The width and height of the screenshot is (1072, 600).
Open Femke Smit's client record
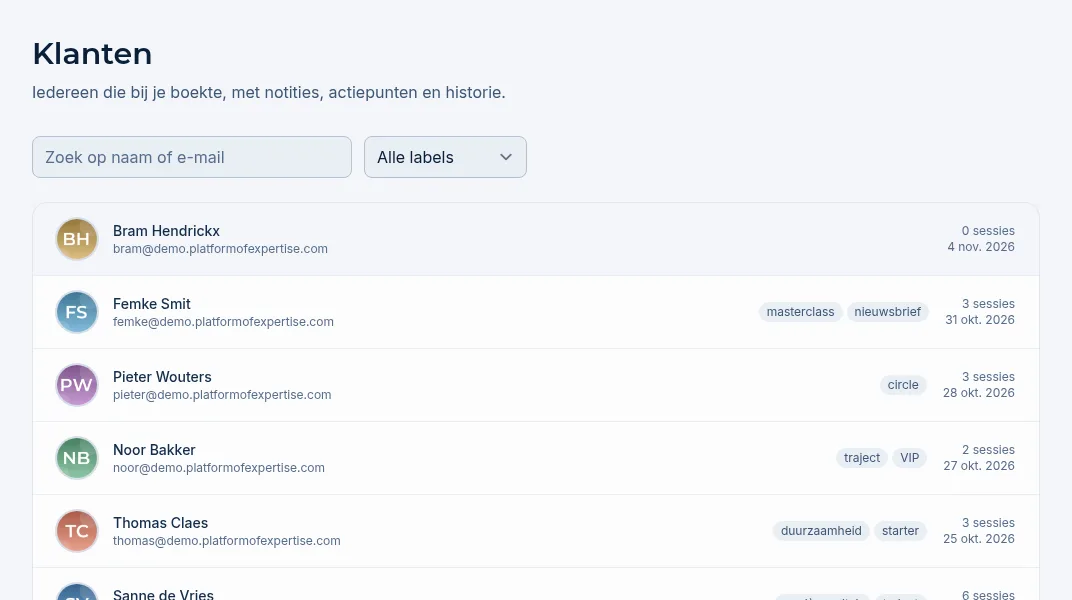pyautogui.click(x=536, y=312)
